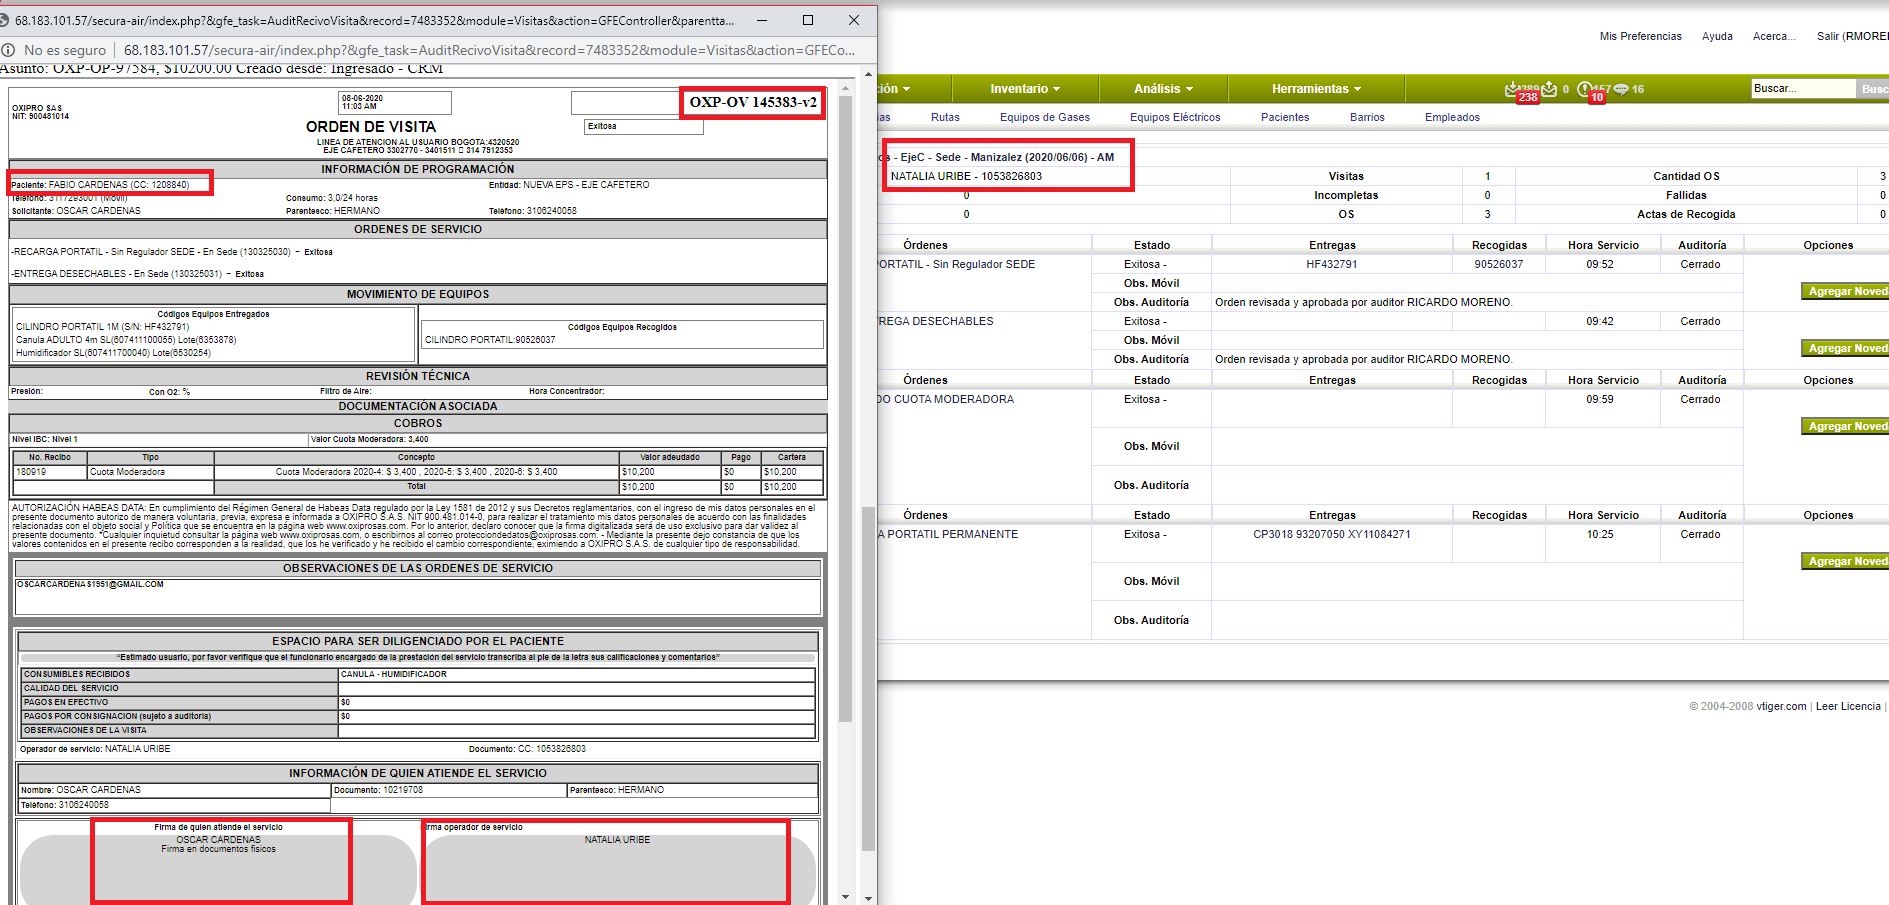Click the site info icon in popup address bar
This screenshot has height=905, width=1889.
8,50
